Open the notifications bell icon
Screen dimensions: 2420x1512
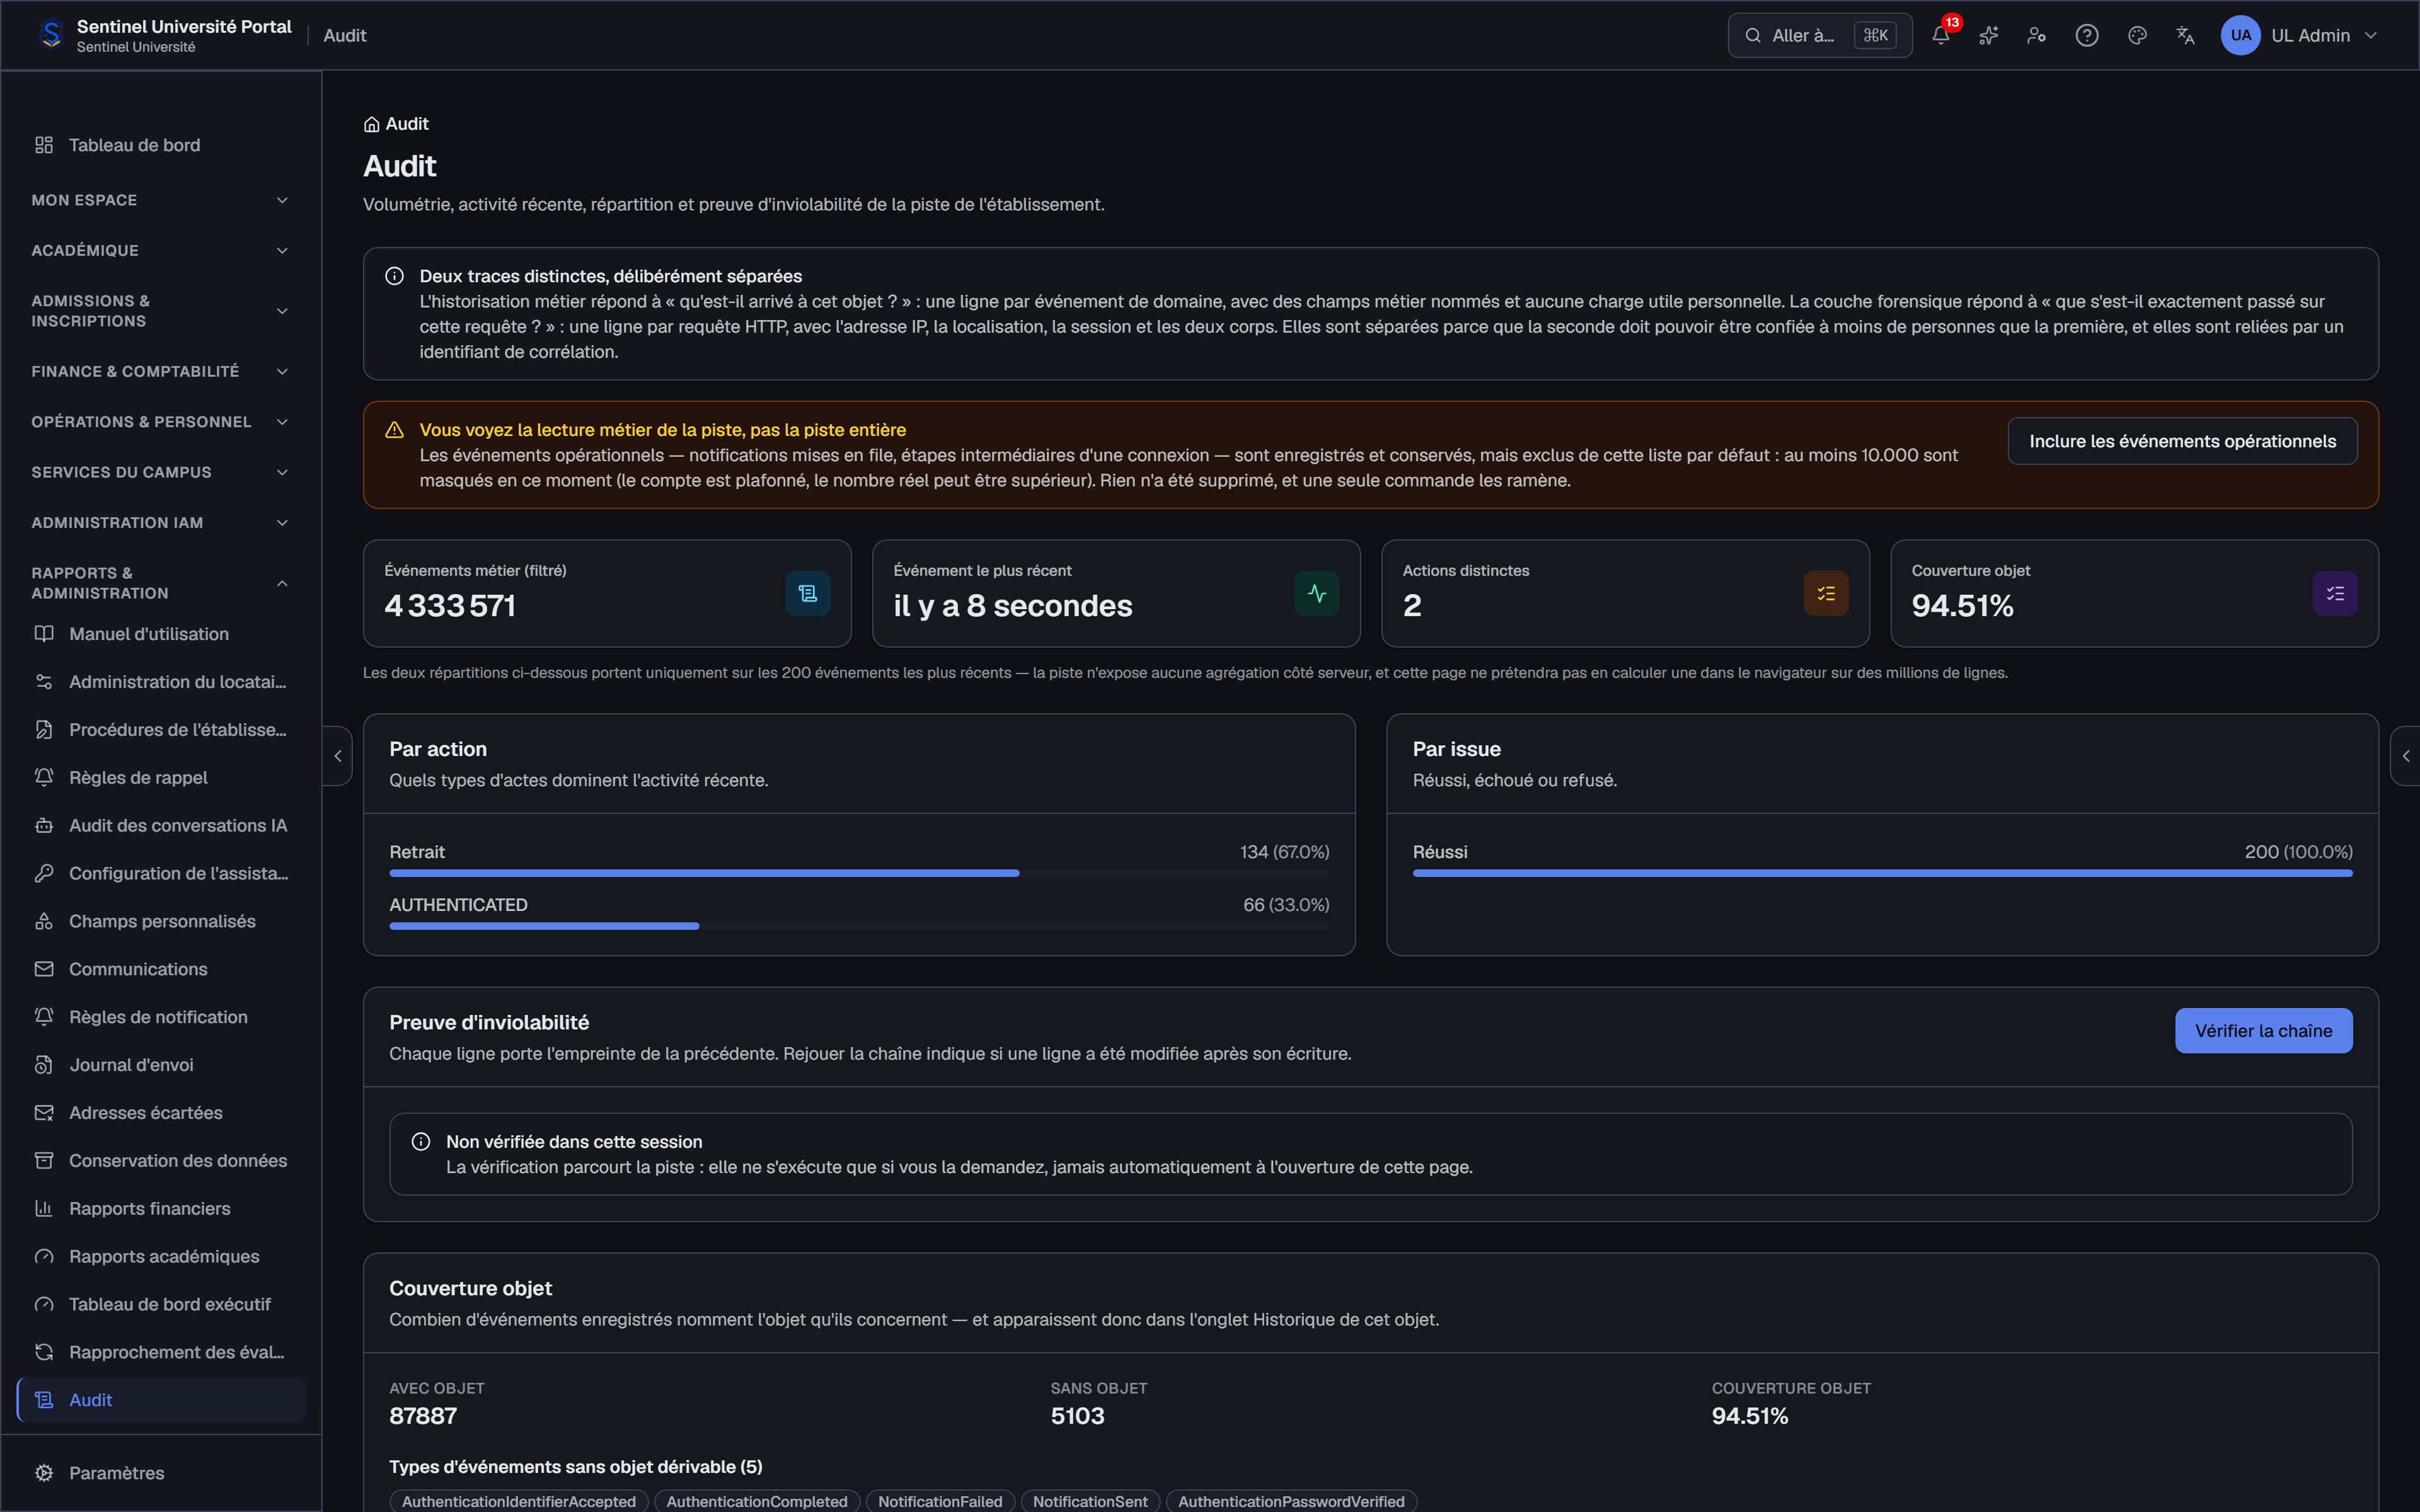click(1941, 35)
